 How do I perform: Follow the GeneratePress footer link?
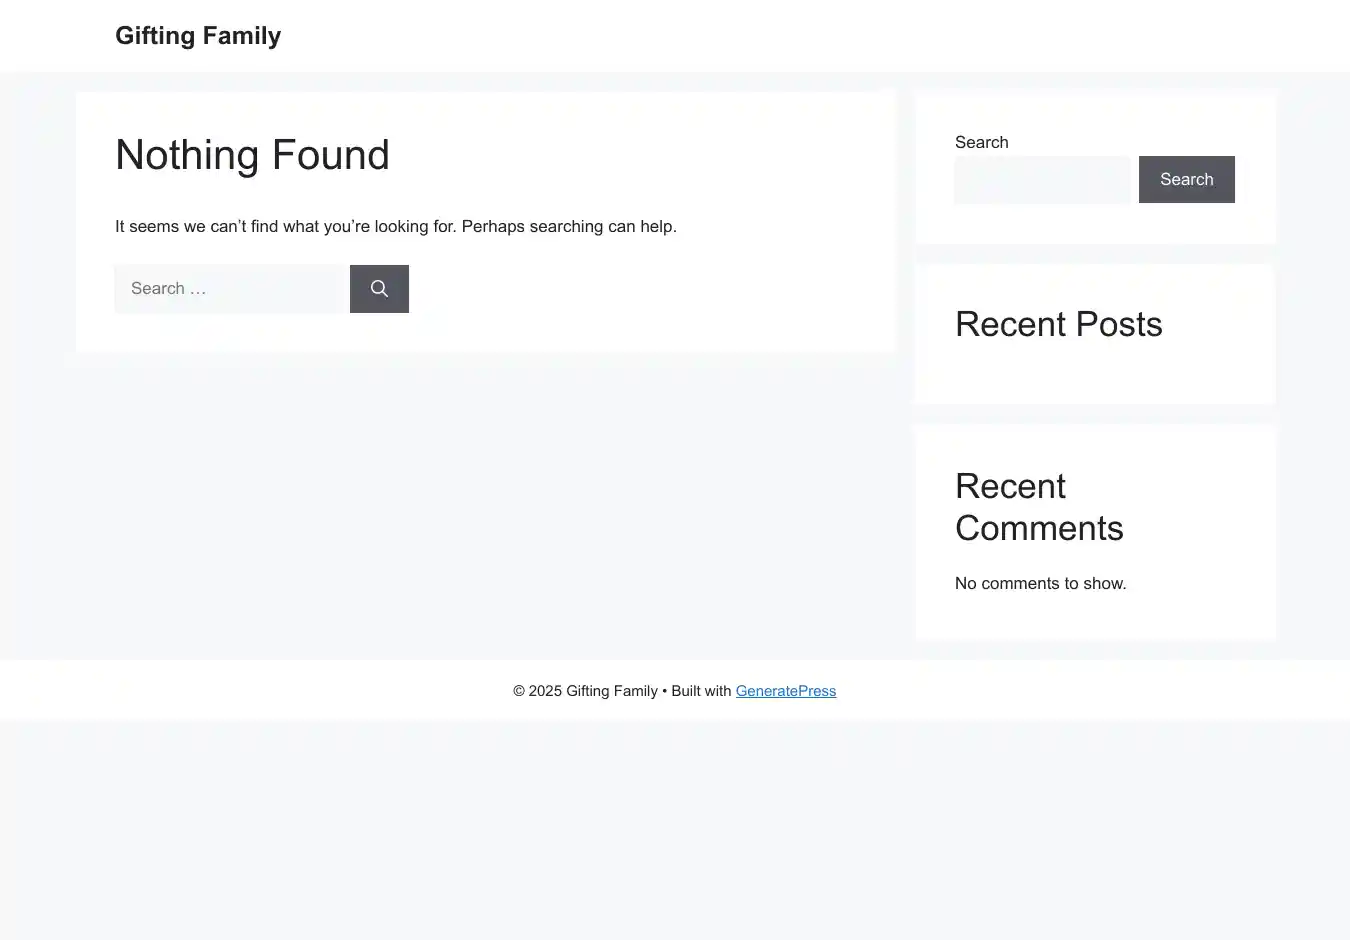(785, 691)
